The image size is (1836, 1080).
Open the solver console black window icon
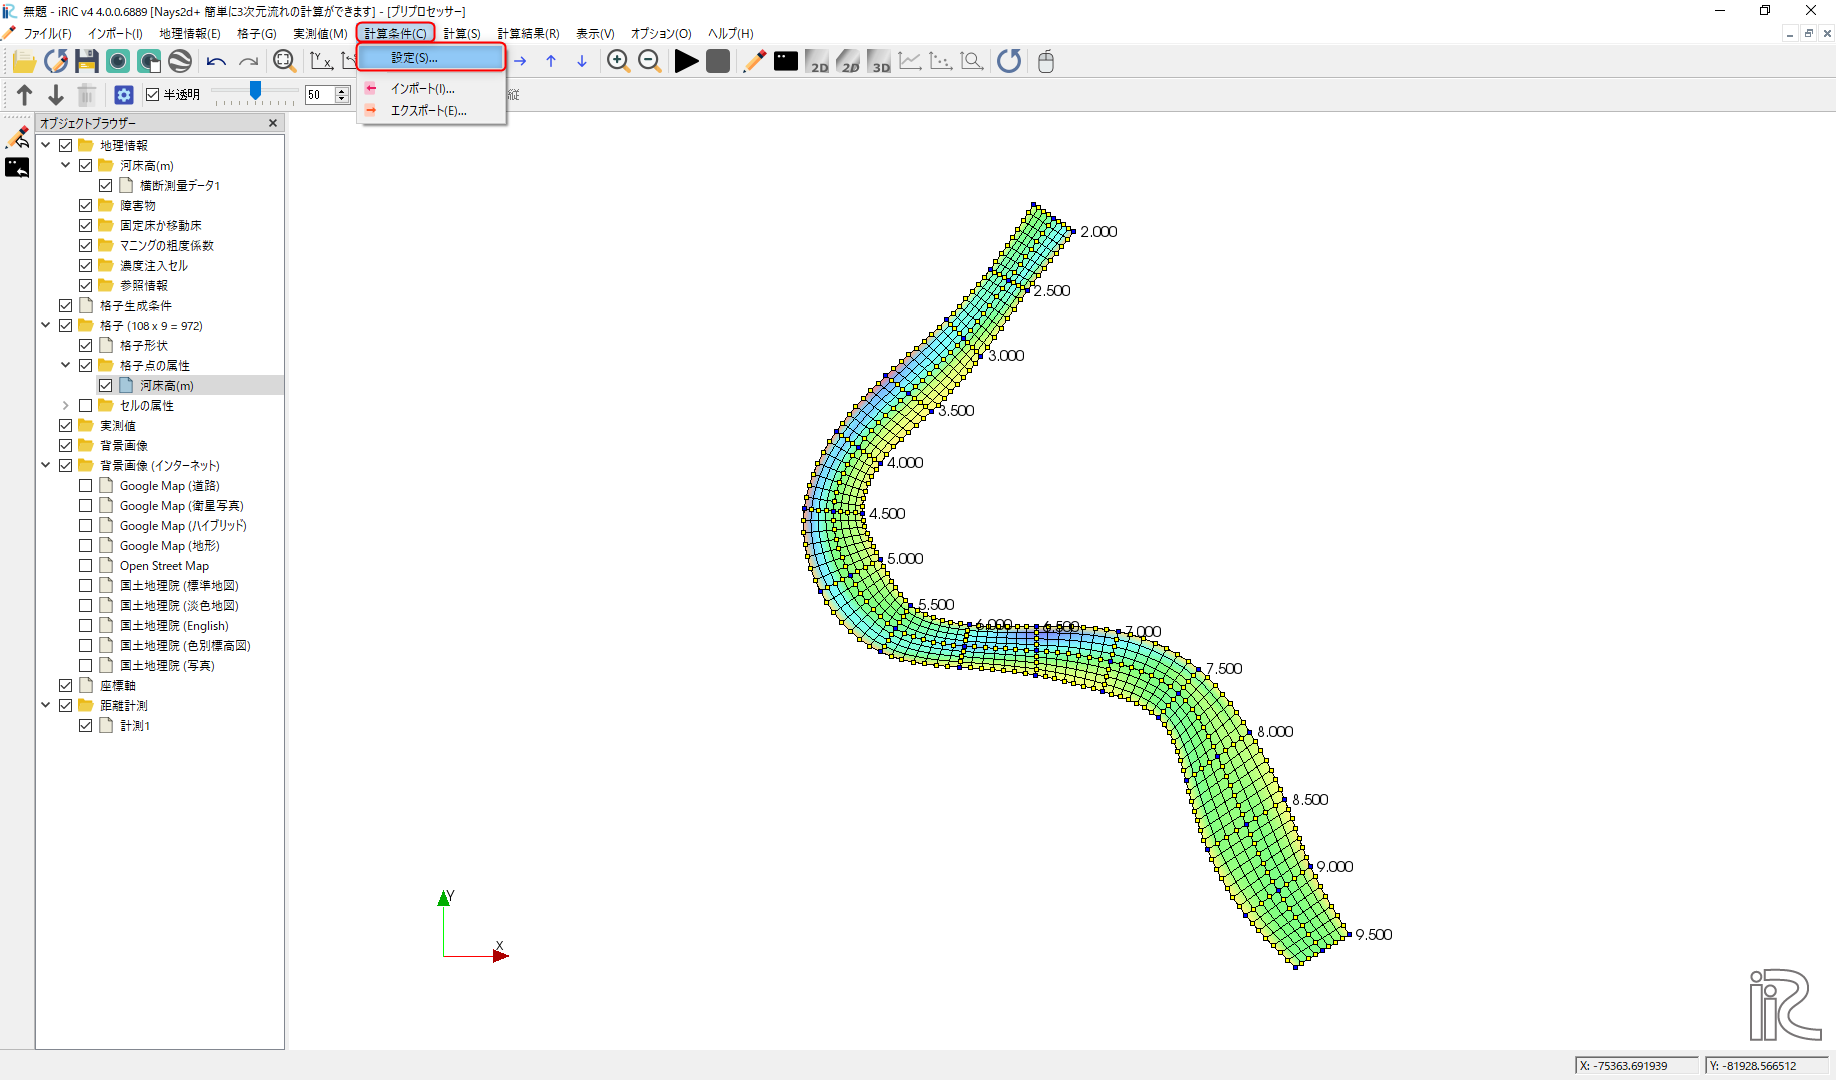pos(786,62)
